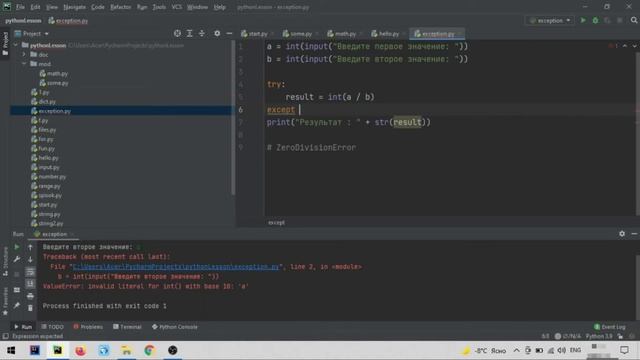
Task: Jump to next highlighted error arrow
Action: 634,46
